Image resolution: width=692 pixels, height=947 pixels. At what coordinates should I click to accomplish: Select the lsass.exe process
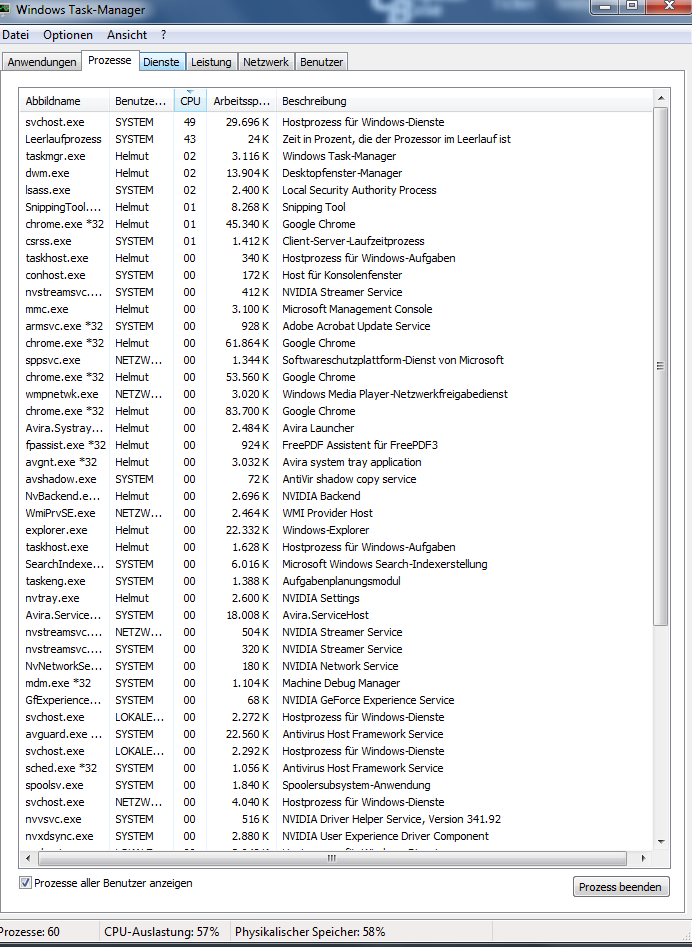(336, 190)
